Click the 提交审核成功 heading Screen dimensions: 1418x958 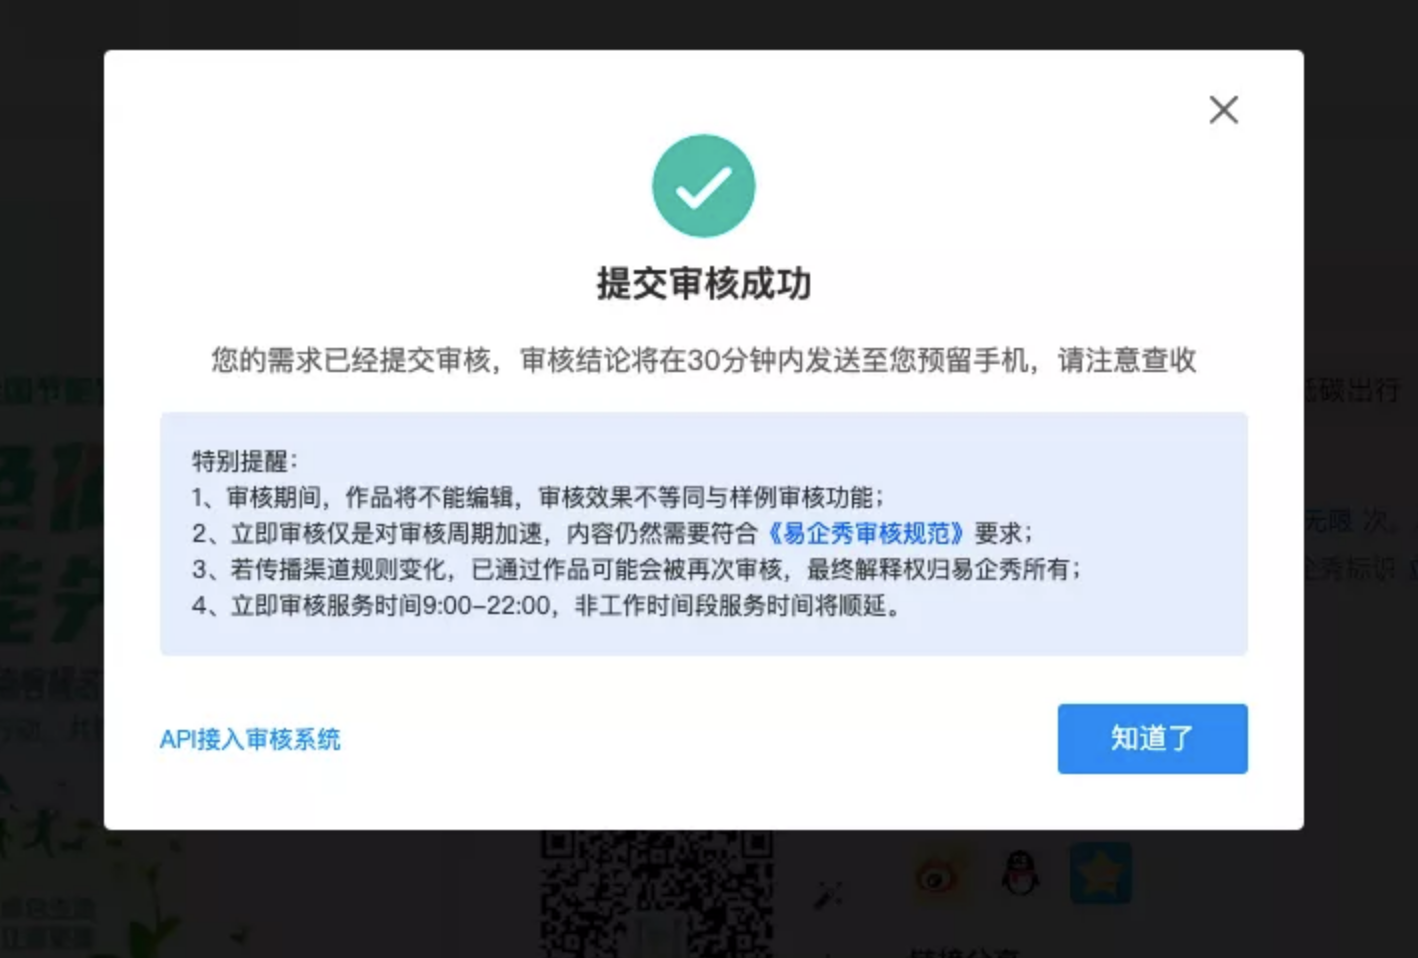[x=703, y=284]
